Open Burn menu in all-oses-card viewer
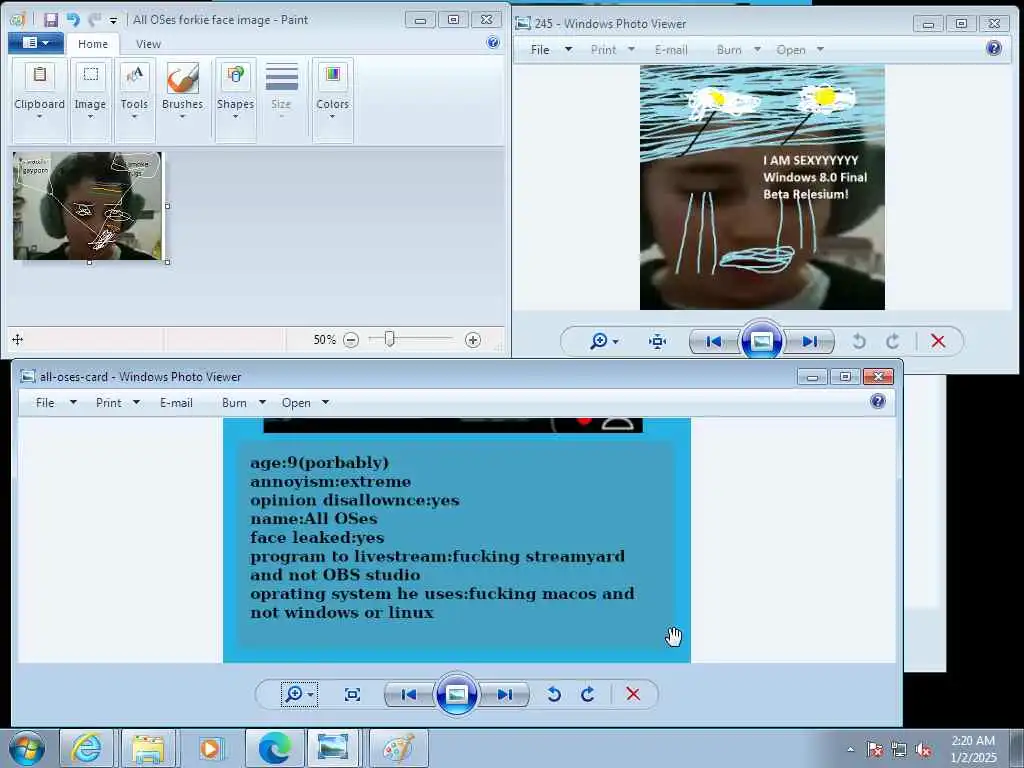 (x=244, y=403)
